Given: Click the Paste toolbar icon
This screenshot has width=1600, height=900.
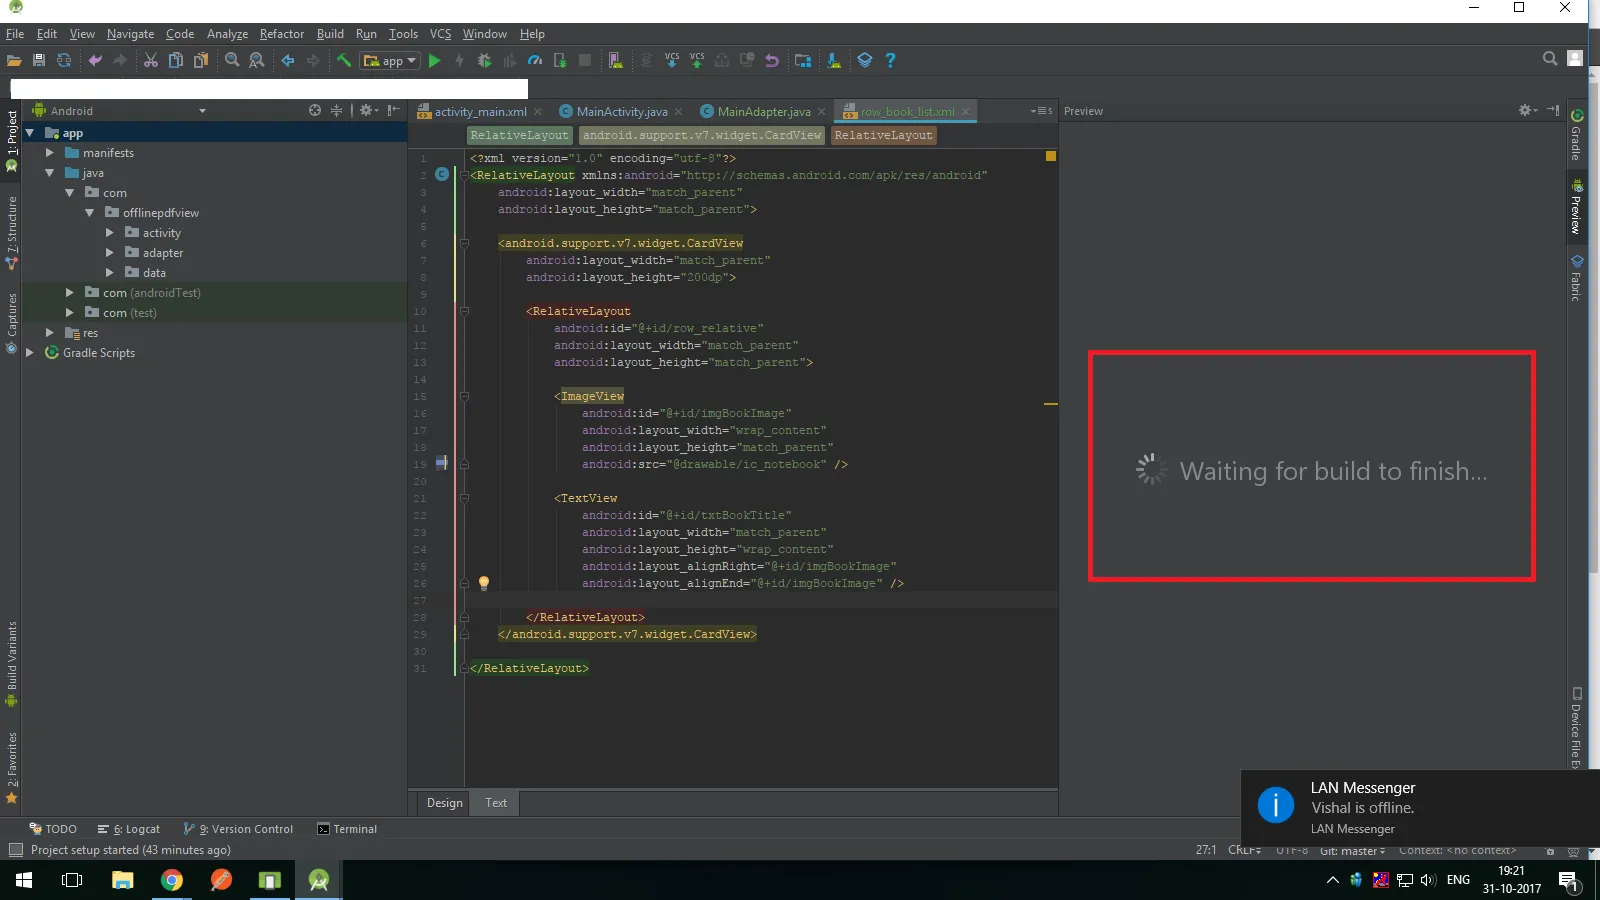Looking at the screenshot, I should pos(201,60).
